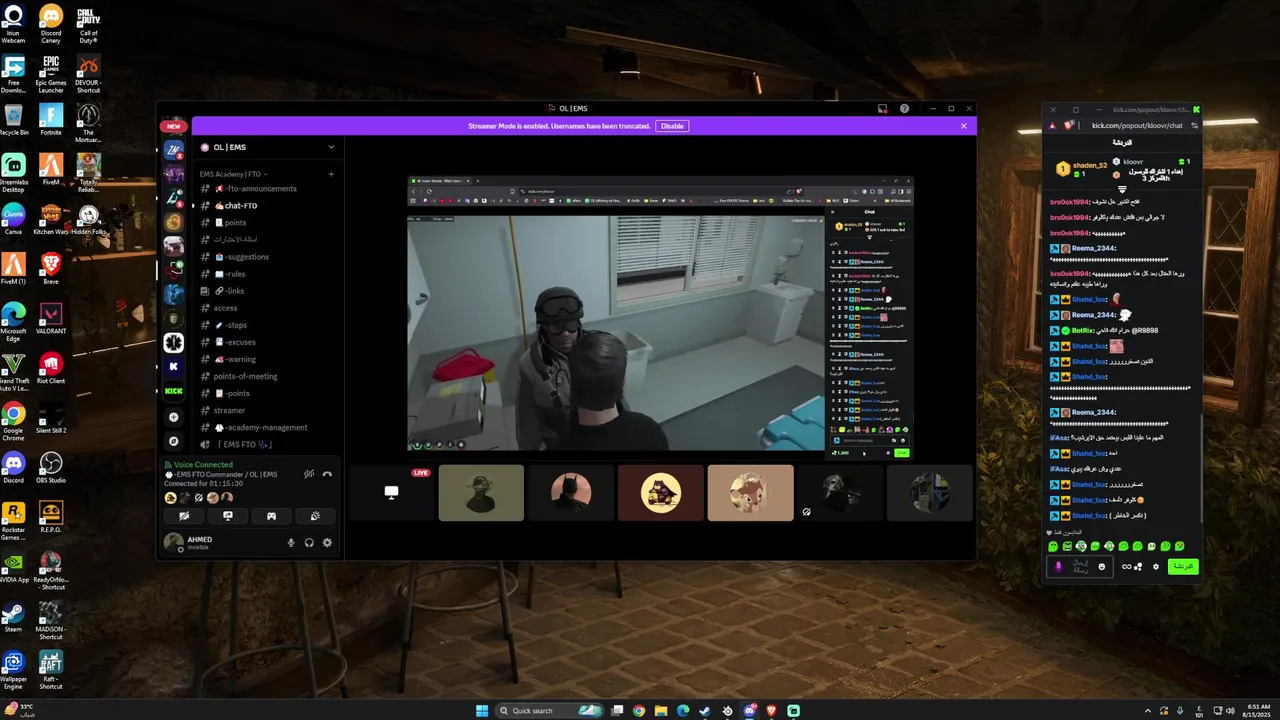Screen dimensions: 1280x720
Task: Open Discord user settings gear
Action: [327, 543]
